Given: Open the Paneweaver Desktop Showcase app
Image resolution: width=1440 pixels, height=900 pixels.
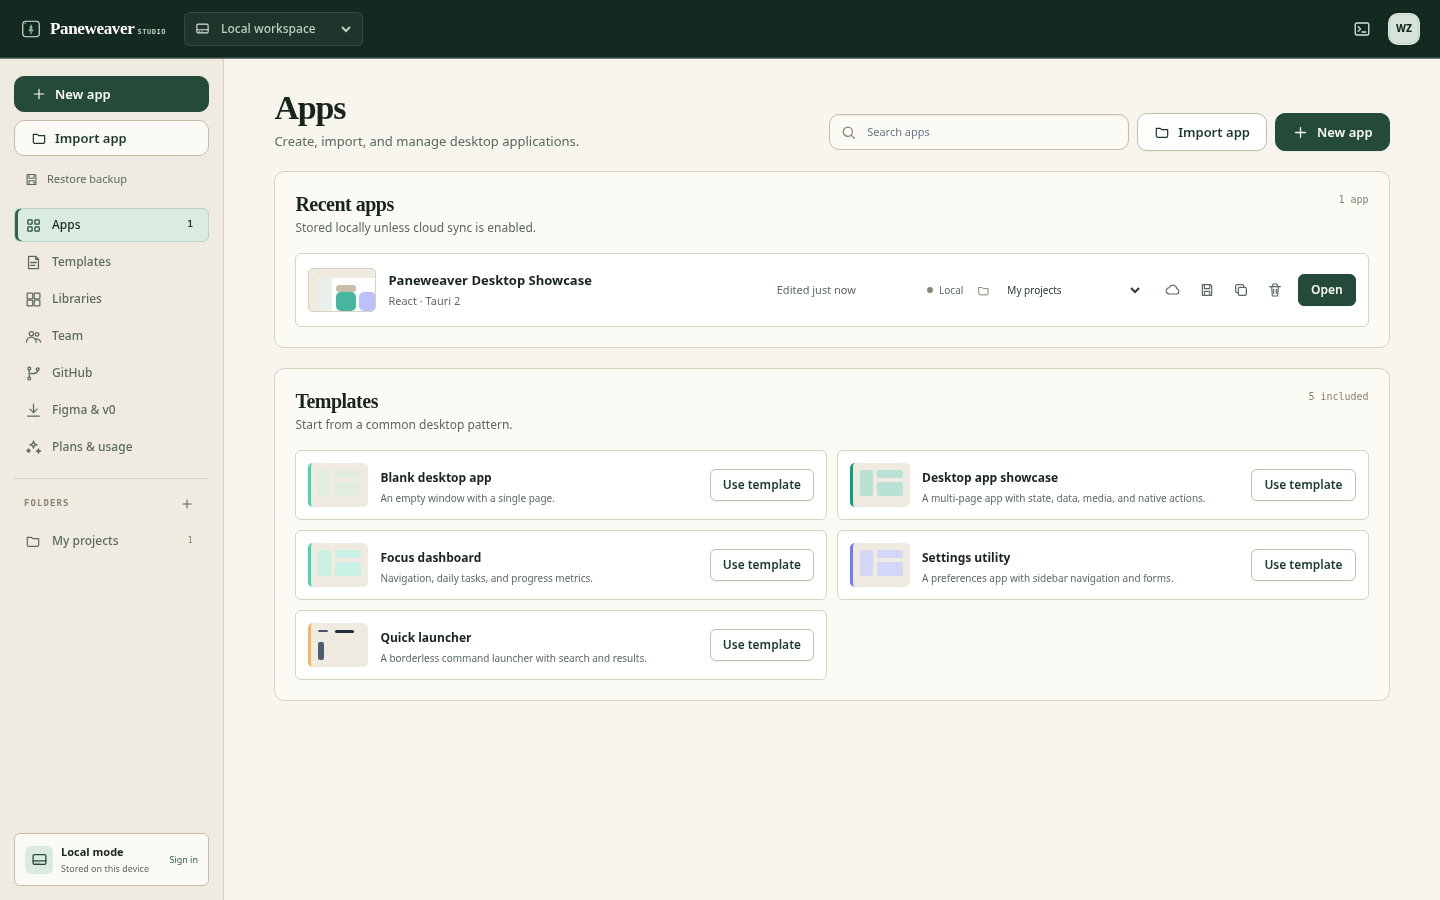Looking at the screenshot, I should click(1327, 290).
